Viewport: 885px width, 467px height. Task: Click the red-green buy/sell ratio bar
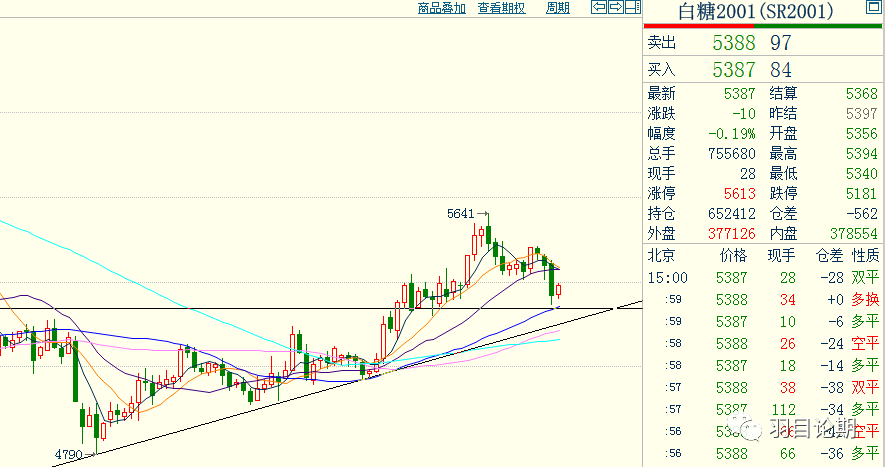(762, 26)
